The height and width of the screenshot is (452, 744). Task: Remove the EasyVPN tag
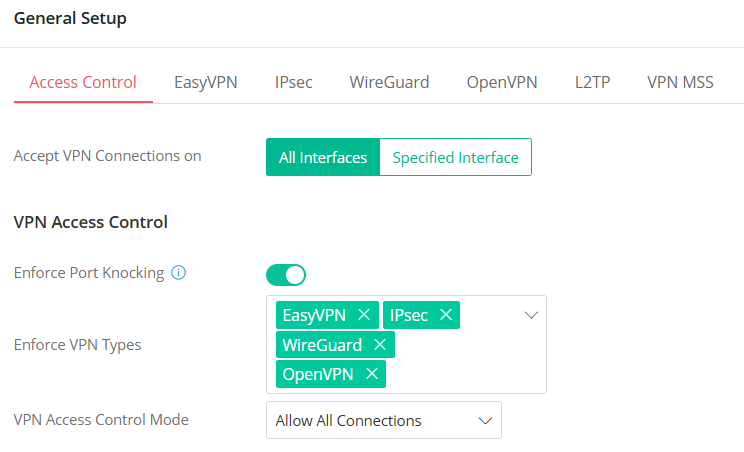364,315
